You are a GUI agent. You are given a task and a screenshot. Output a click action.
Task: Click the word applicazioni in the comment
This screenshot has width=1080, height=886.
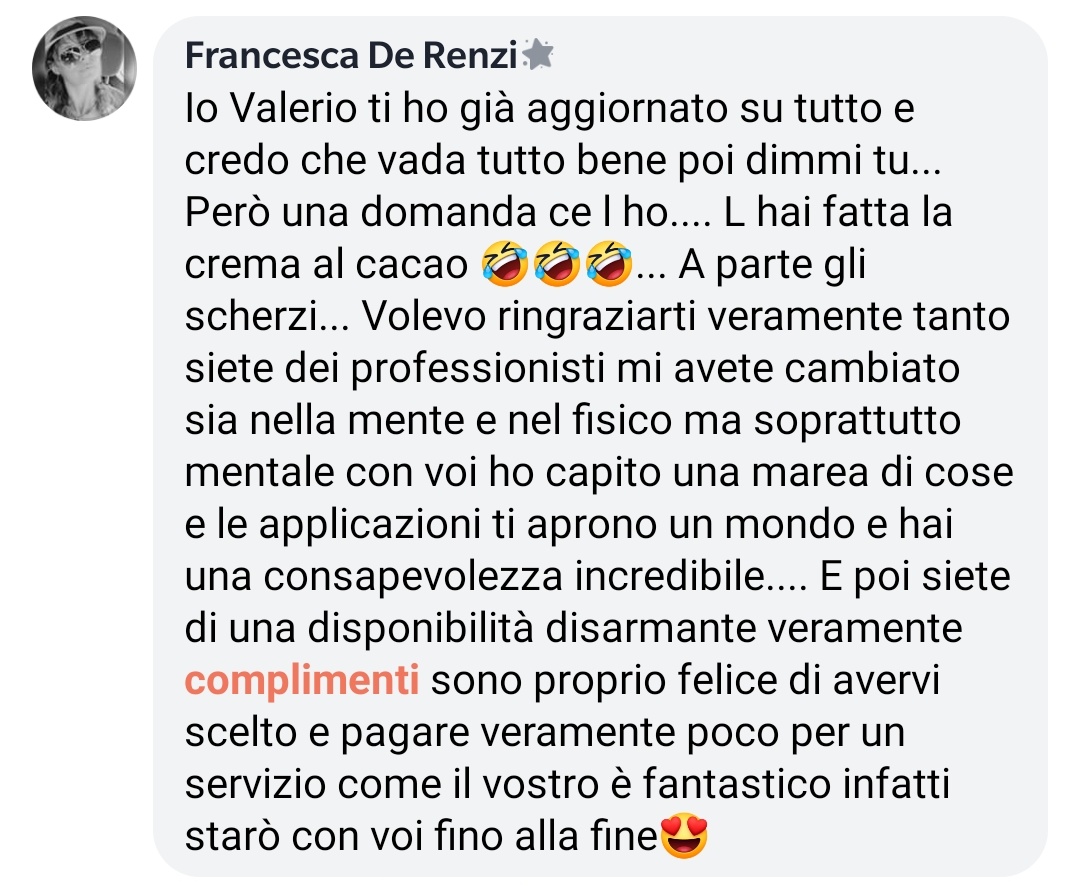pyautogui.click(x=370, y=525)
